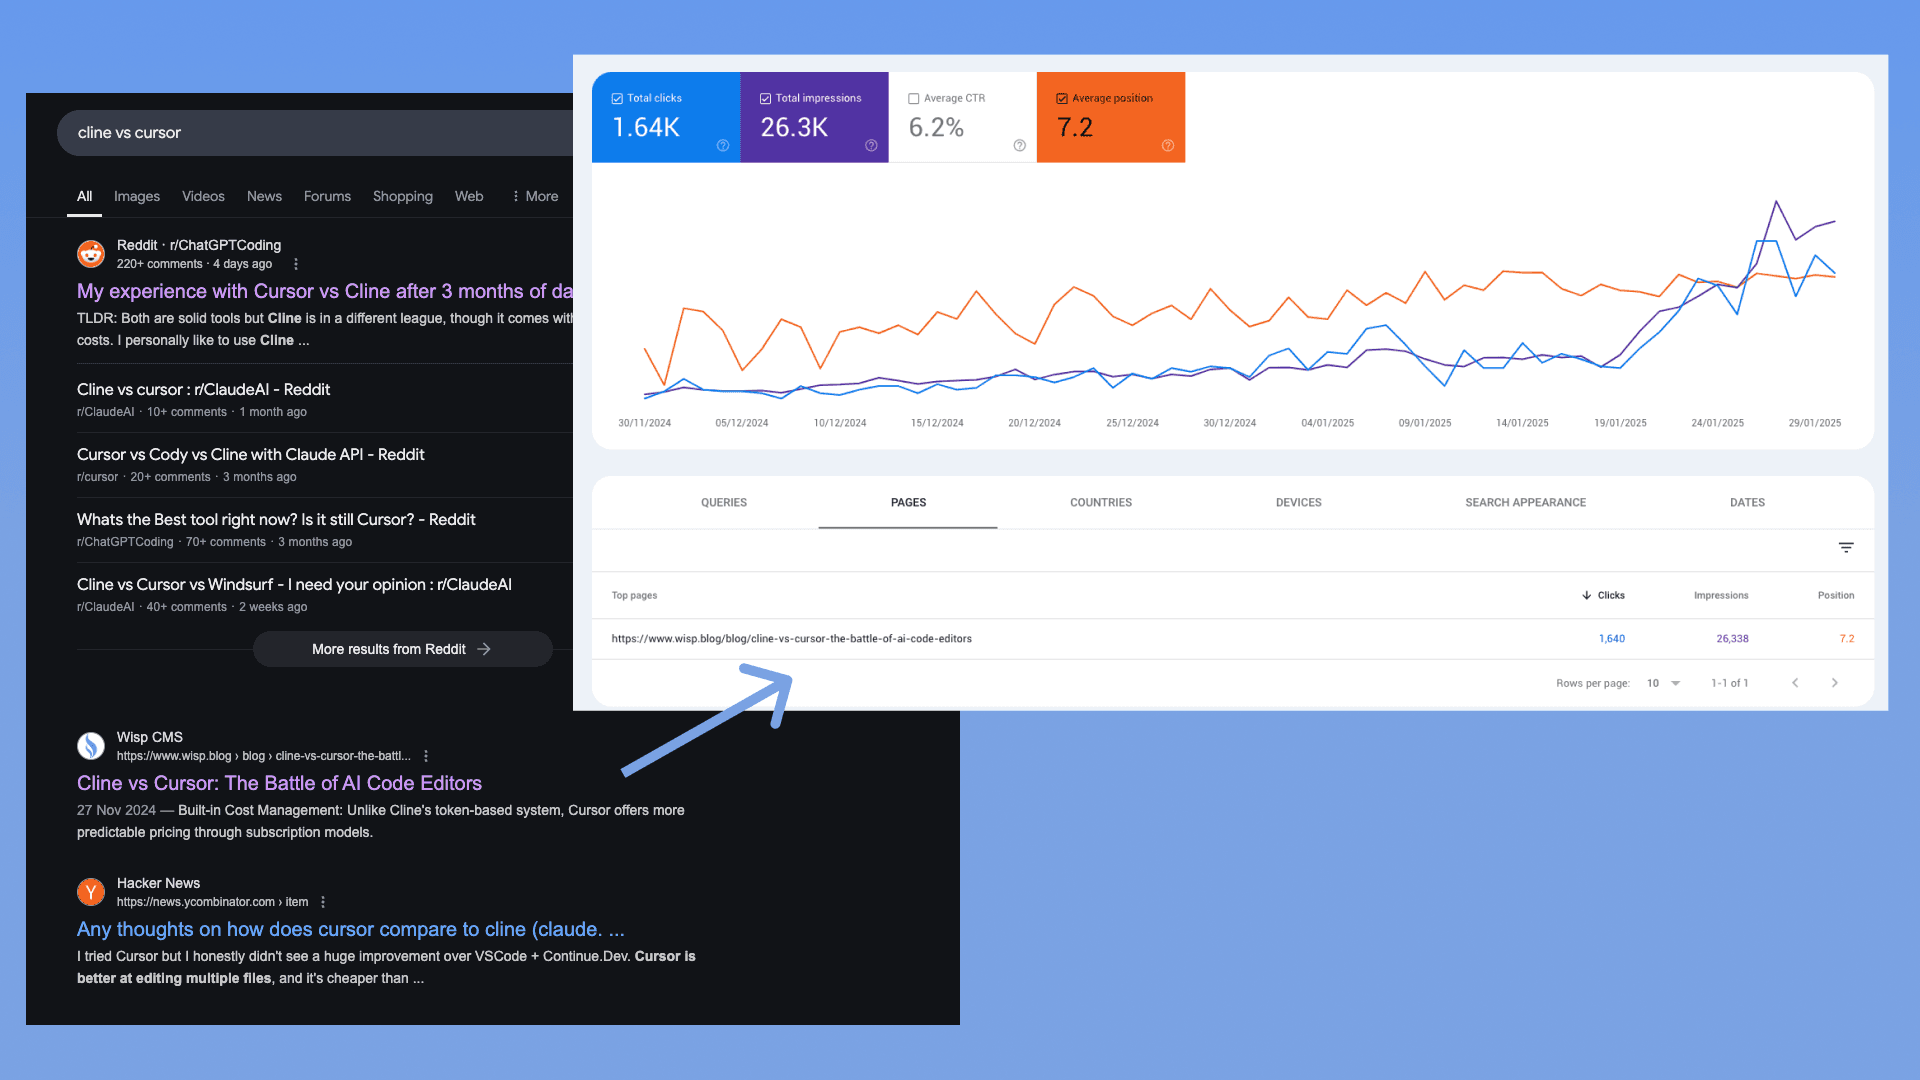Select the Images search tab

click(137, 196)
